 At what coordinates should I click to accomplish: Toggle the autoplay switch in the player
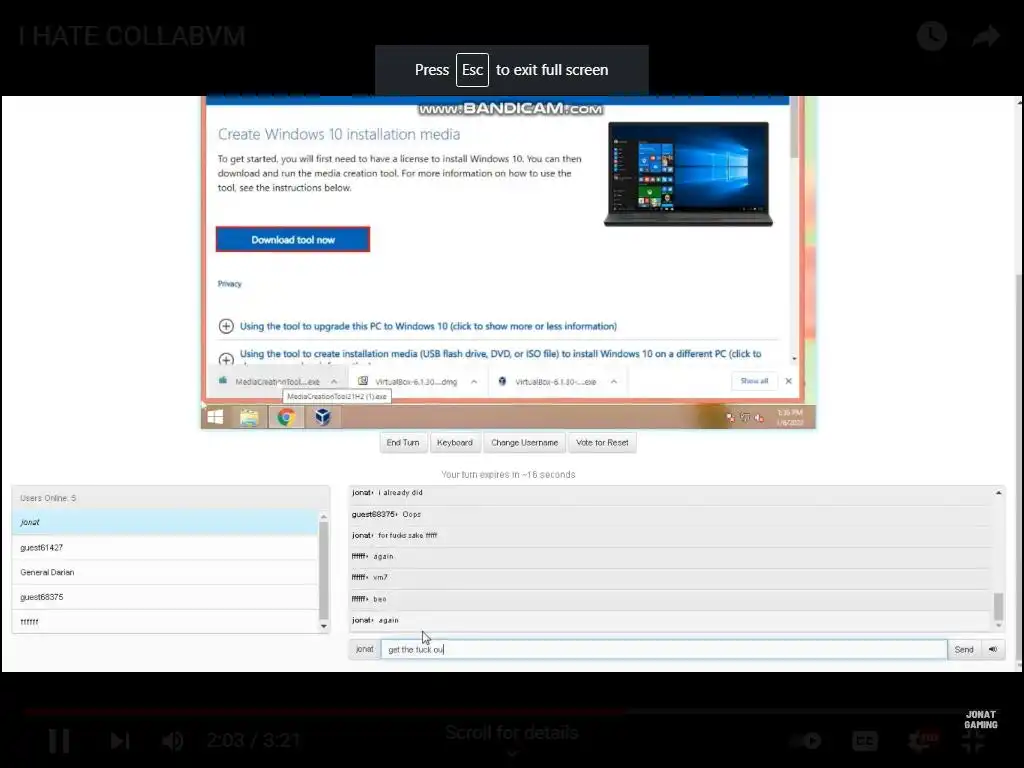[x=805, y=741]
